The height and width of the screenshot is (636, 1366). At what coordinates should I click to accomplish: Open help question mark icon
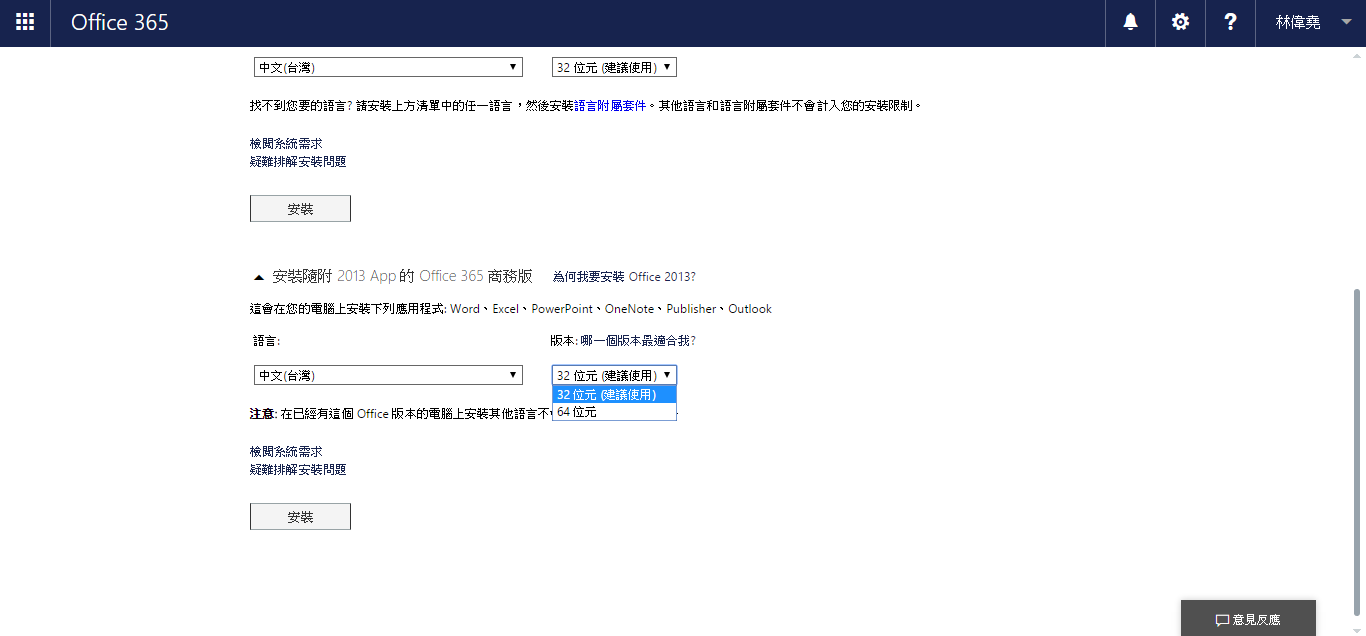(x=1230, y=22)
